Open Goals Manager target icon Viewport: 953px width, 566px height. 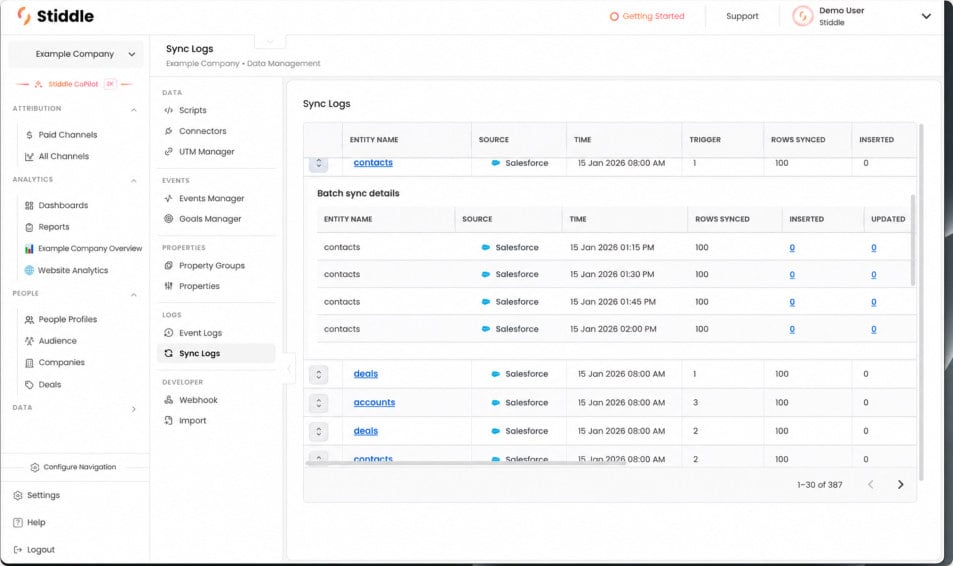point(169,219)
